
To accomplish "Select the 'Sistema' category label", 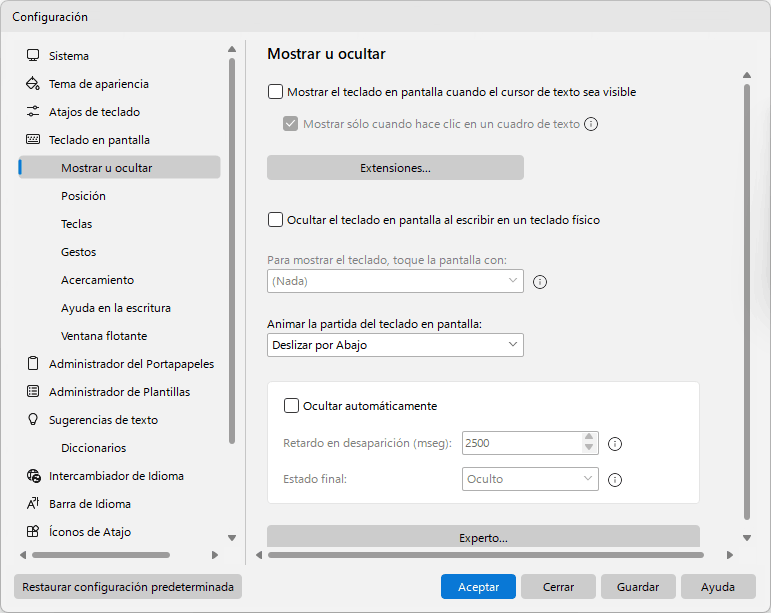I will (x=69, y=56).
